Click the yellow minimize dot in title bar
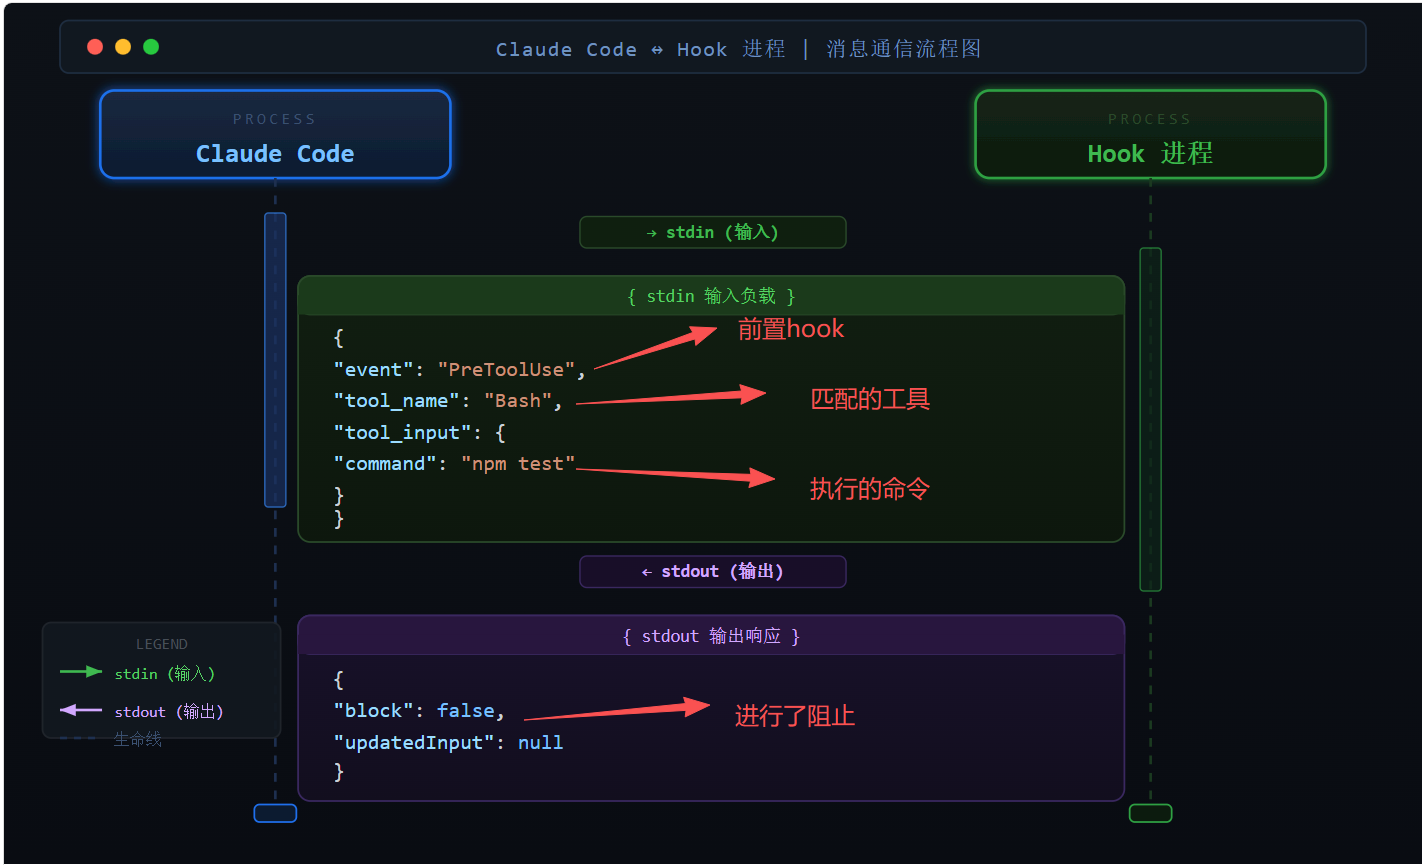The height and width of the screenshot is (865, 1422). point(123,47)
